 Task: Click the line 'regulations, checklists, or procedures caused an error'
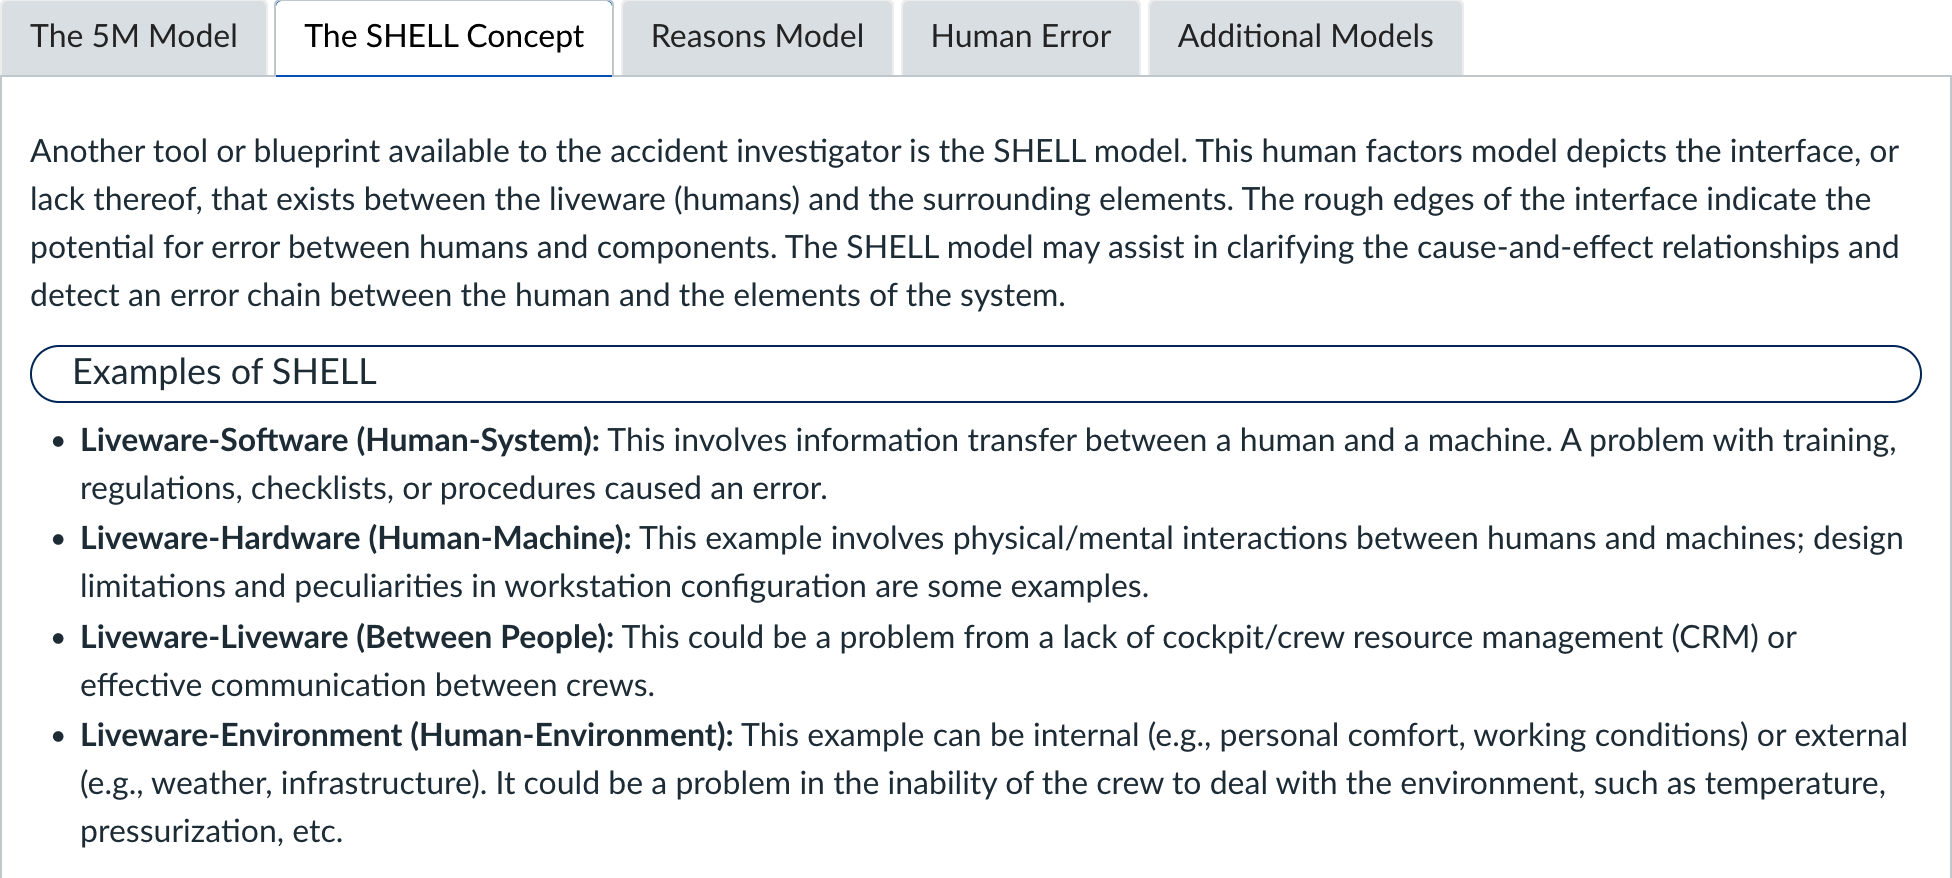coord(453,488)
